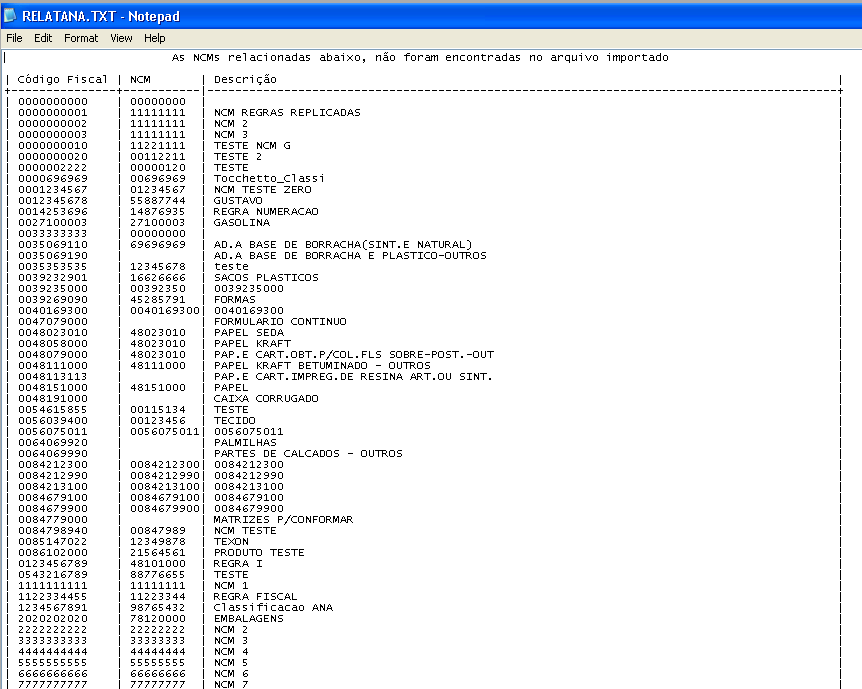This screenshot has width=862, height=689.
Task: Click the description 'REGRA I'
Action: coord(238,563)
